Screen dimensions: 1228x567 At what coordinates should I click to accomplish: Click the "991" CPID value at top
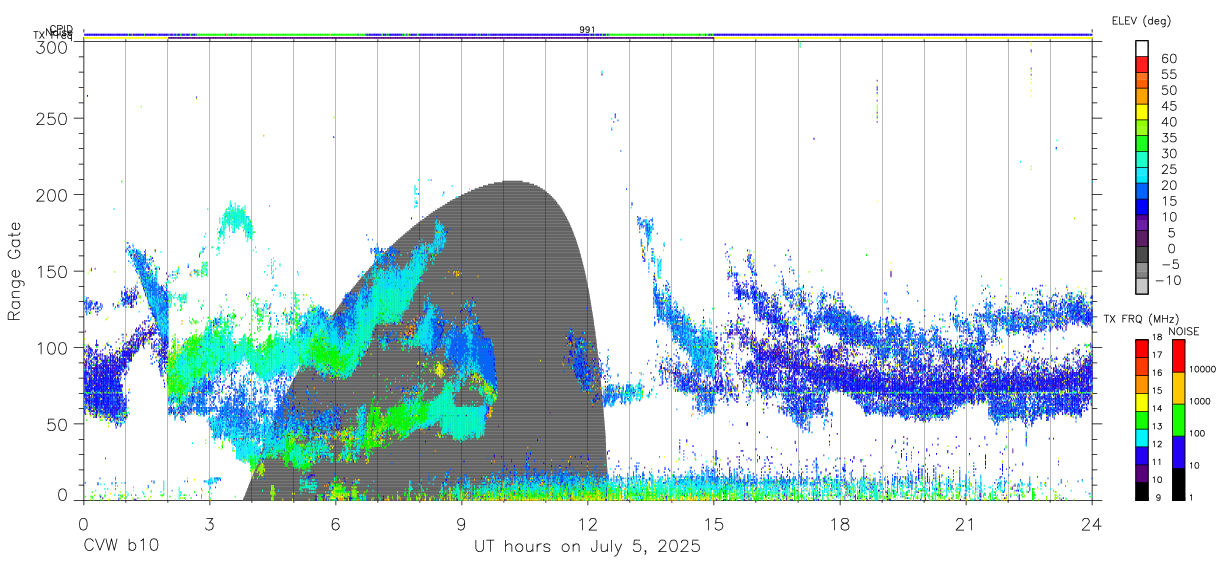pos(587,30)
